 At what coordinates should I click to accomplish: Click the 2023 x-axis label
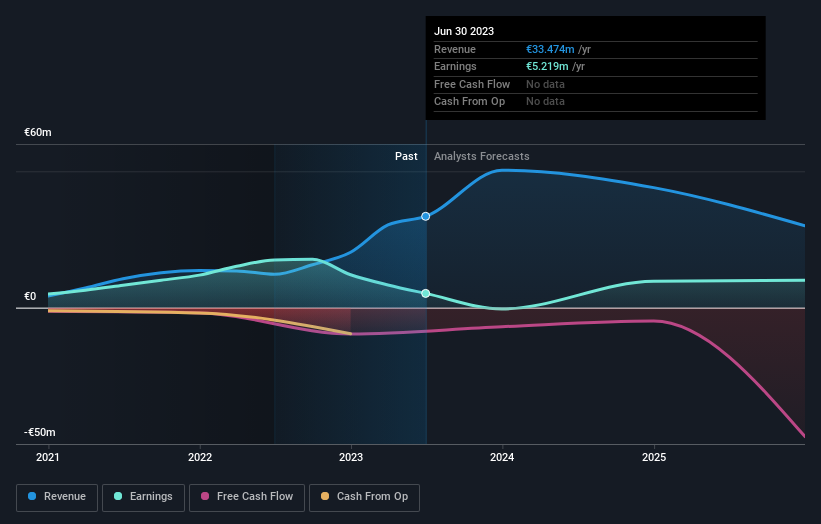tap(351, 458)
